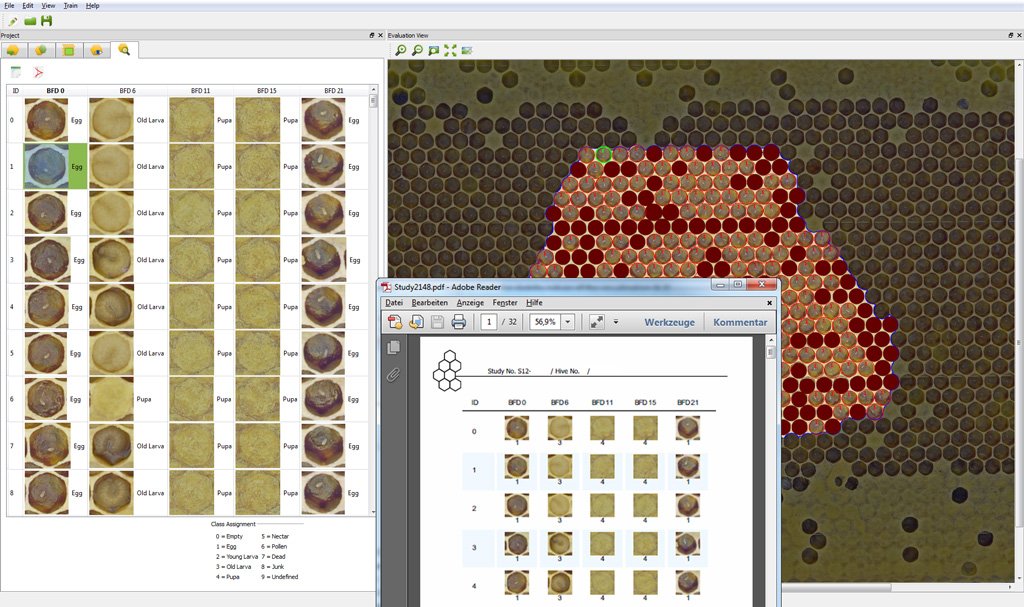1024x607 pixels.
Task: Open the Kommentar pane
Action: 740,322
